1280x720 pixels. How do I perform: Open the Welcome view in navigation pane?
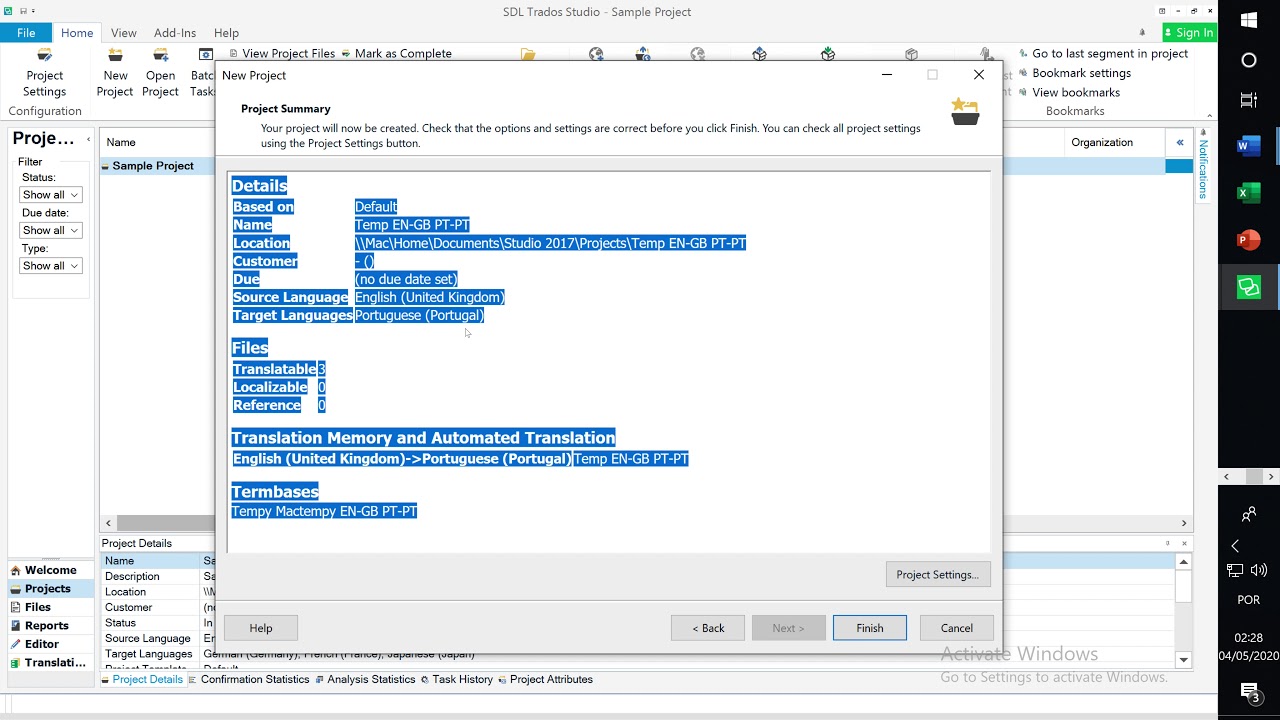[x=50, y=570]
